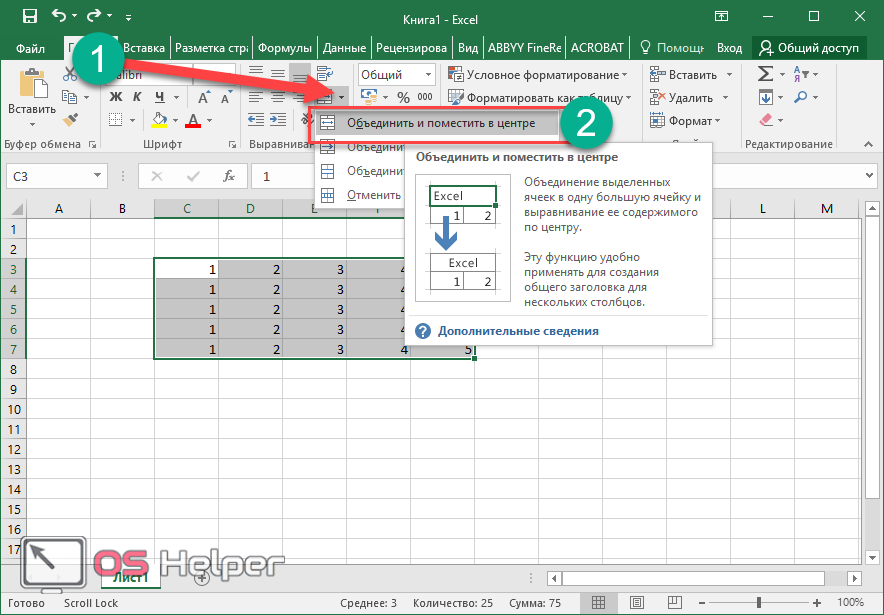This screenshot has height=615, width=884.
Task: Choose Отменить unmerge cells option
Action: 360,195
